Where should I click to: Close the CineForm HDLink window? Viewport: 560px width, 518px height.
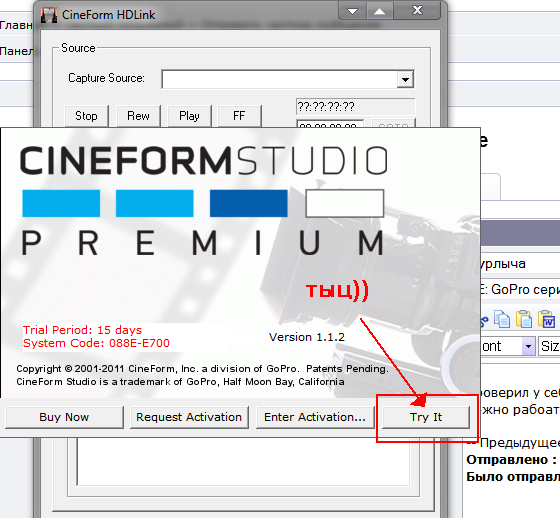point(417,11)
